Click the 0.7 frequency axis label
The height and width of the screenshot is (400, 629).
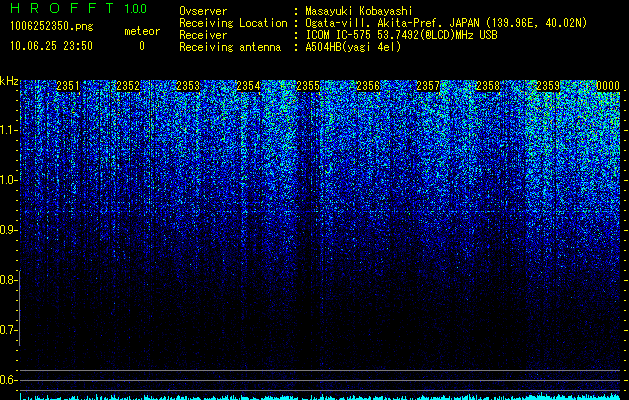pos(8,330)
